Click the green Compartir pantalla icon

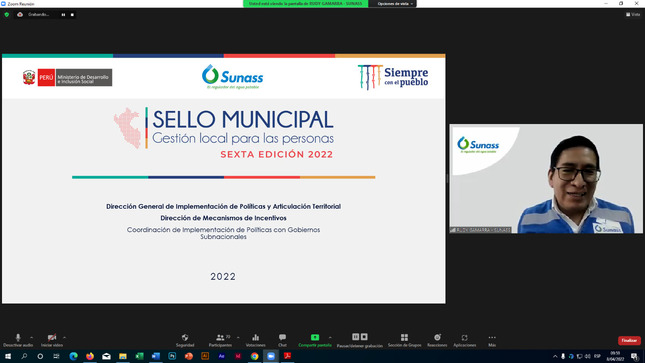315,337
